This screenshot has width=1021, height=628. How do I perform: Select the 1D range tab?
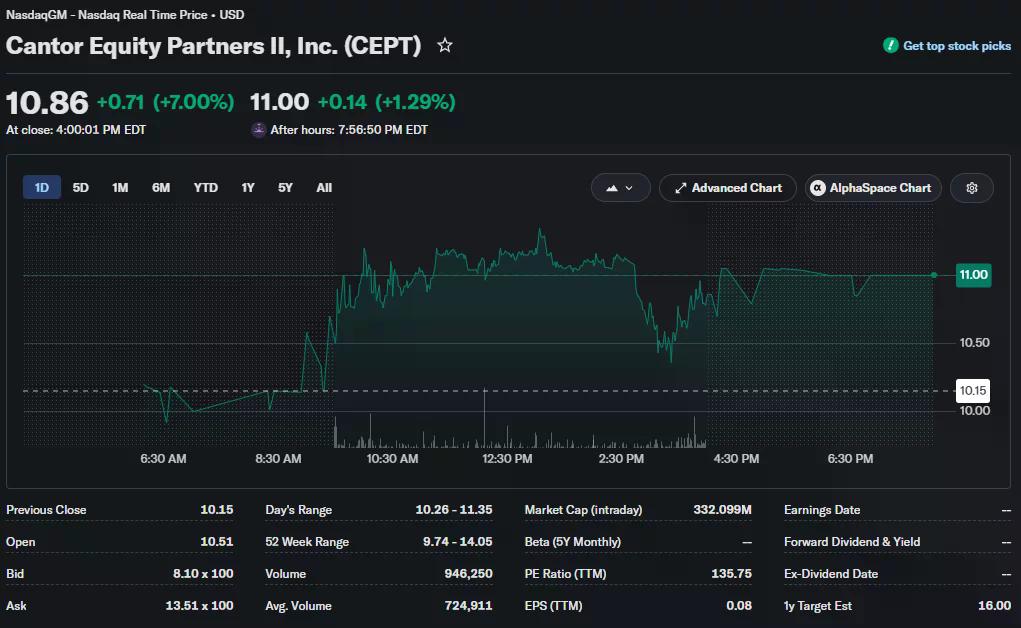[x=42, y=188]
